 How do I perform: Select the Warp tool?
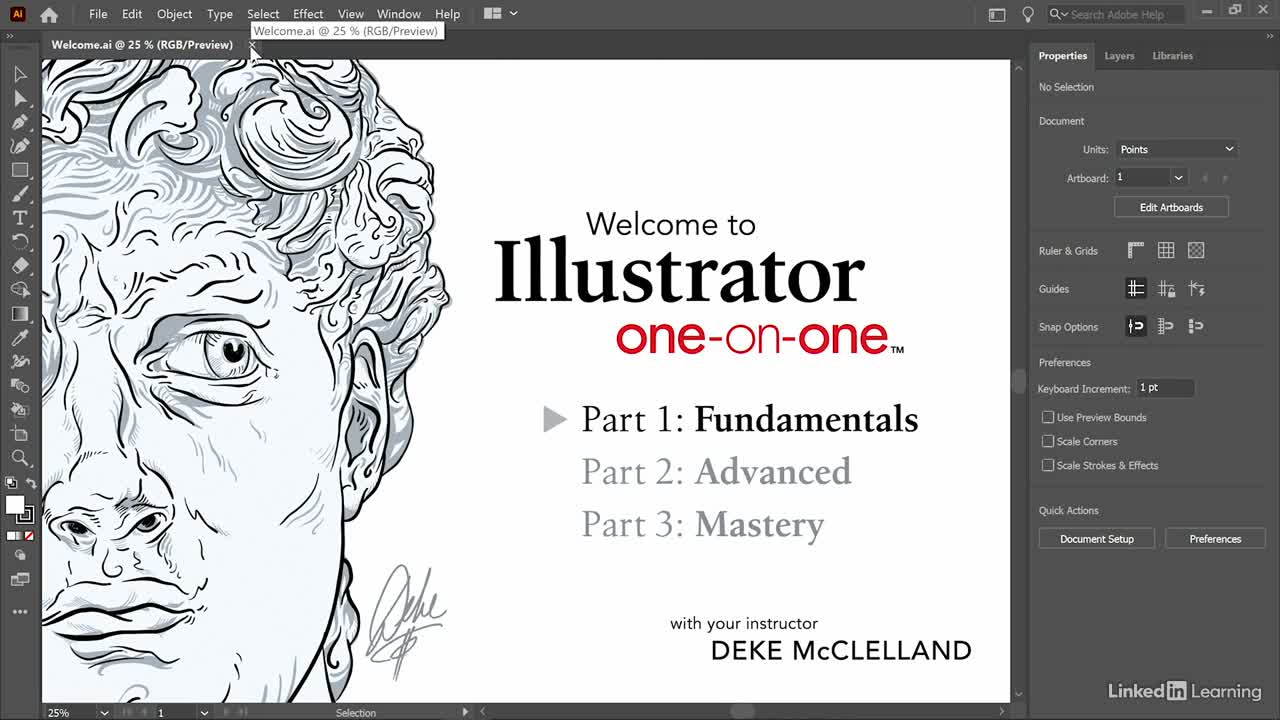(20, 362)
